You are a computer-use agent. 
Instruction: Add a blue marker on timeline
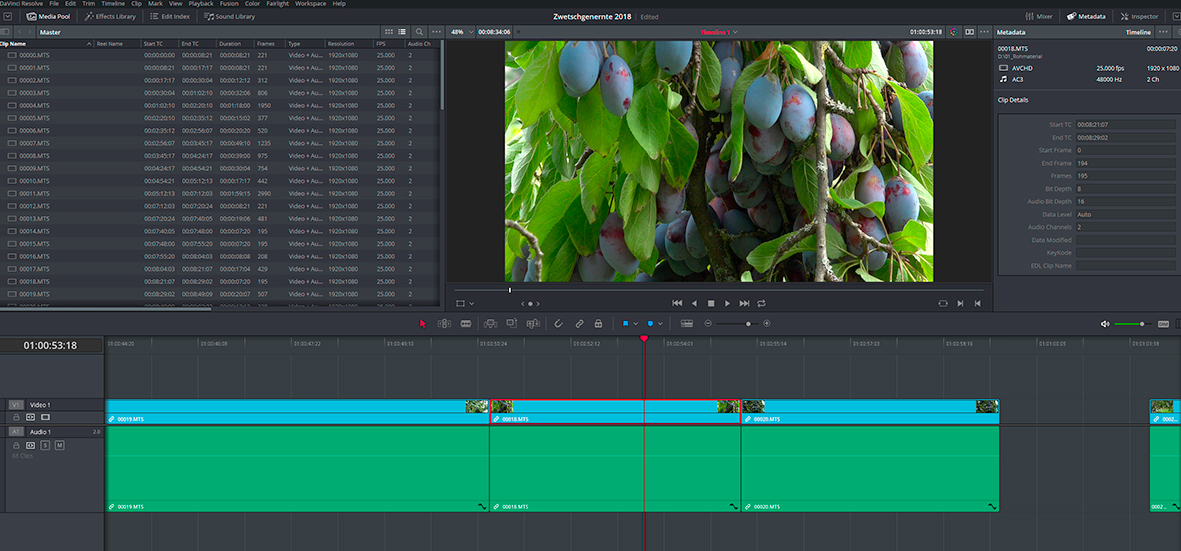(650, 324)
